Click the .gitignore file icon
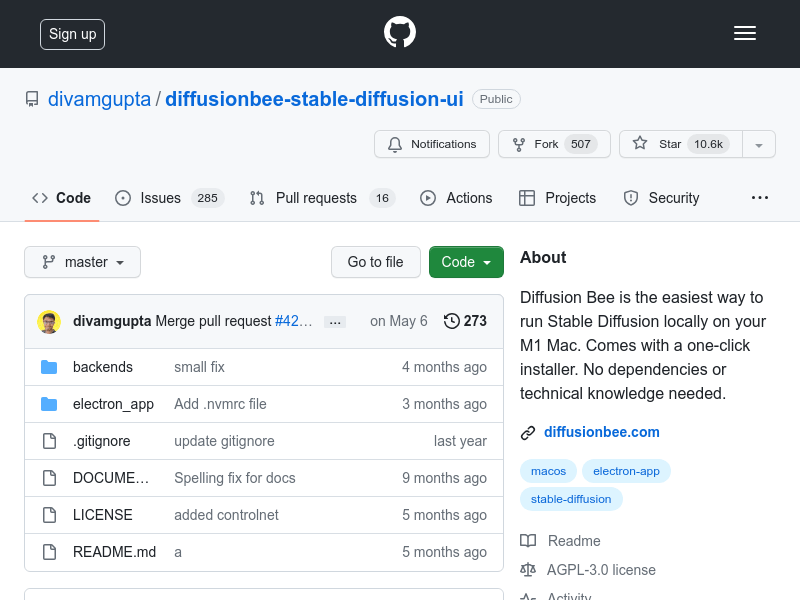The width and height of the screenshot is (800, 600). tap(49, 441)
